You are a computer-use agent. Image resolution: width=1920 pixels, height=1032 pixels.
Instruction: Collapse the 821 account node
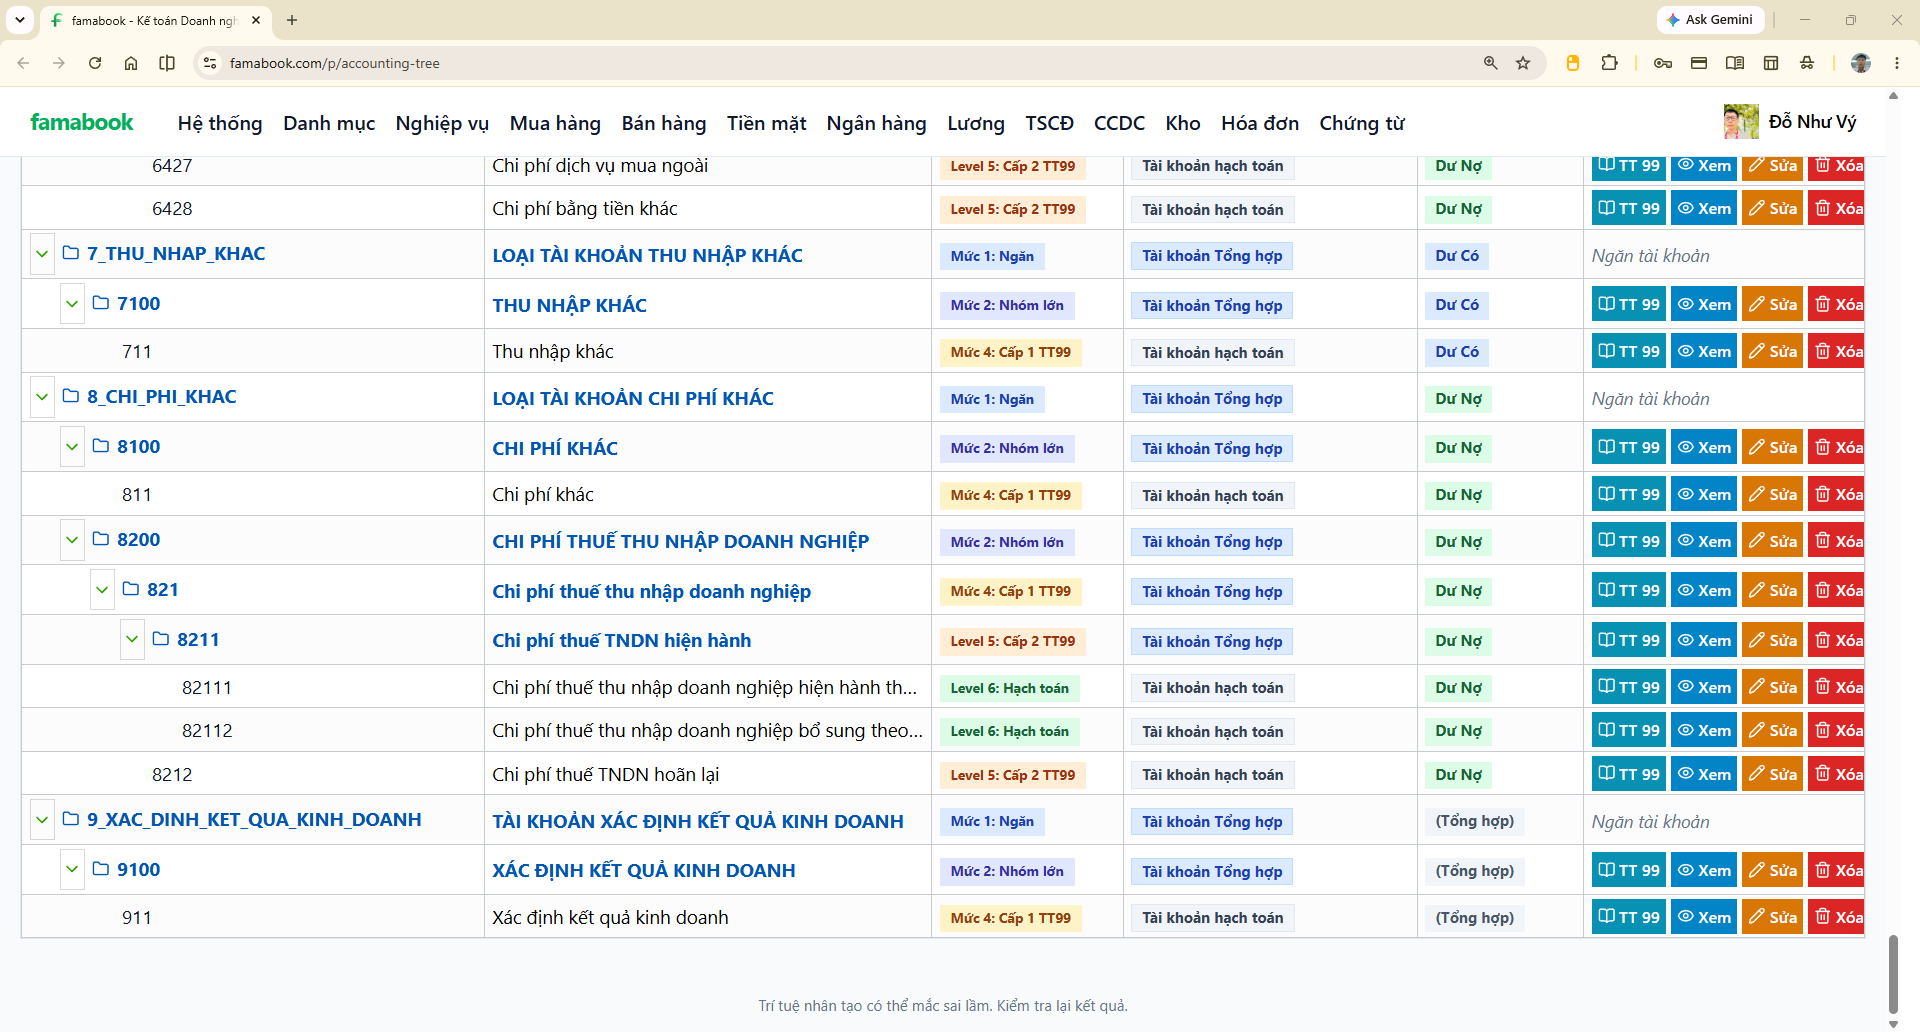102,590
